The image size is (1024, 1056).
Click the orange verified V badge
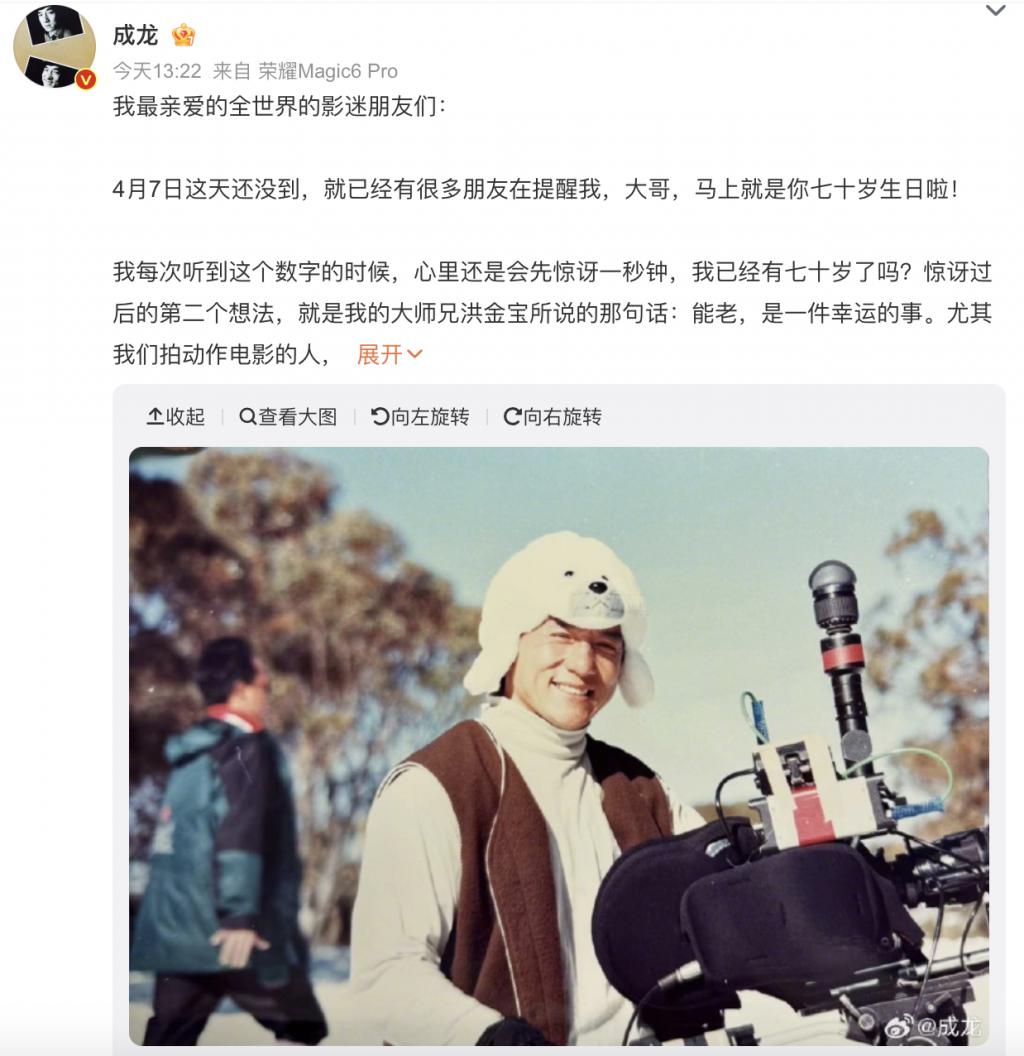coord(86,80)
